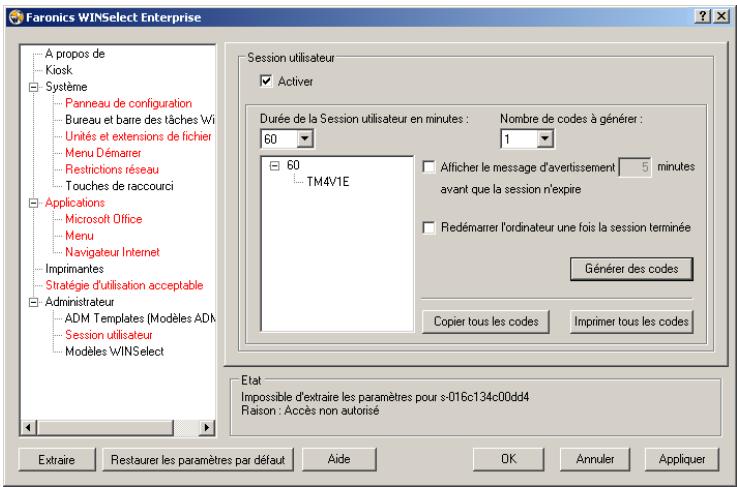The width and height of the screenshot is (737, 487).
Task: Uncheck the Activer checkbox
Action: (266, 81)
